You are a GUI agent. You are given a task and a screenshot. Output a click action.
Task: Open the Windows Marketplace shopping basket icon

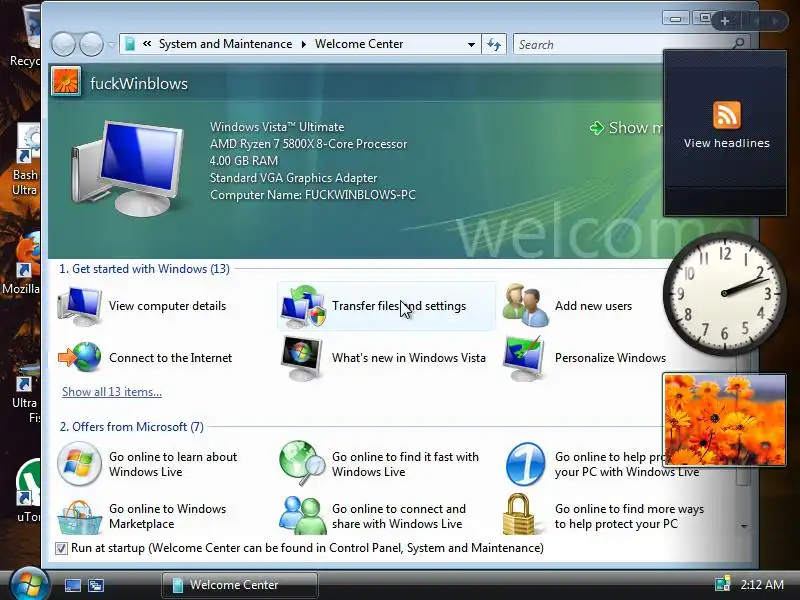point(79,517)
